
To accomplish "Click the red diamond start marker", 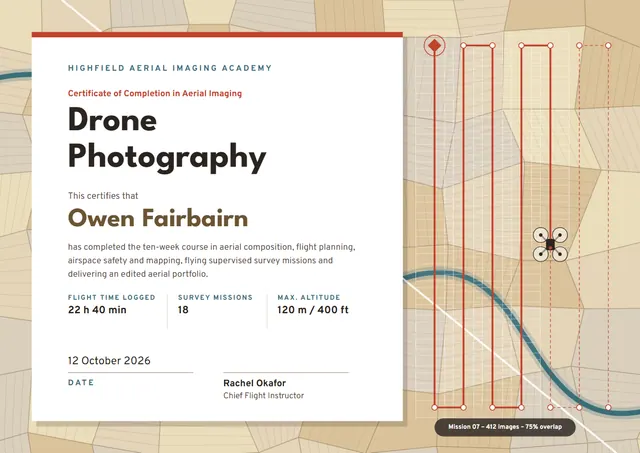I will [435, 45].
